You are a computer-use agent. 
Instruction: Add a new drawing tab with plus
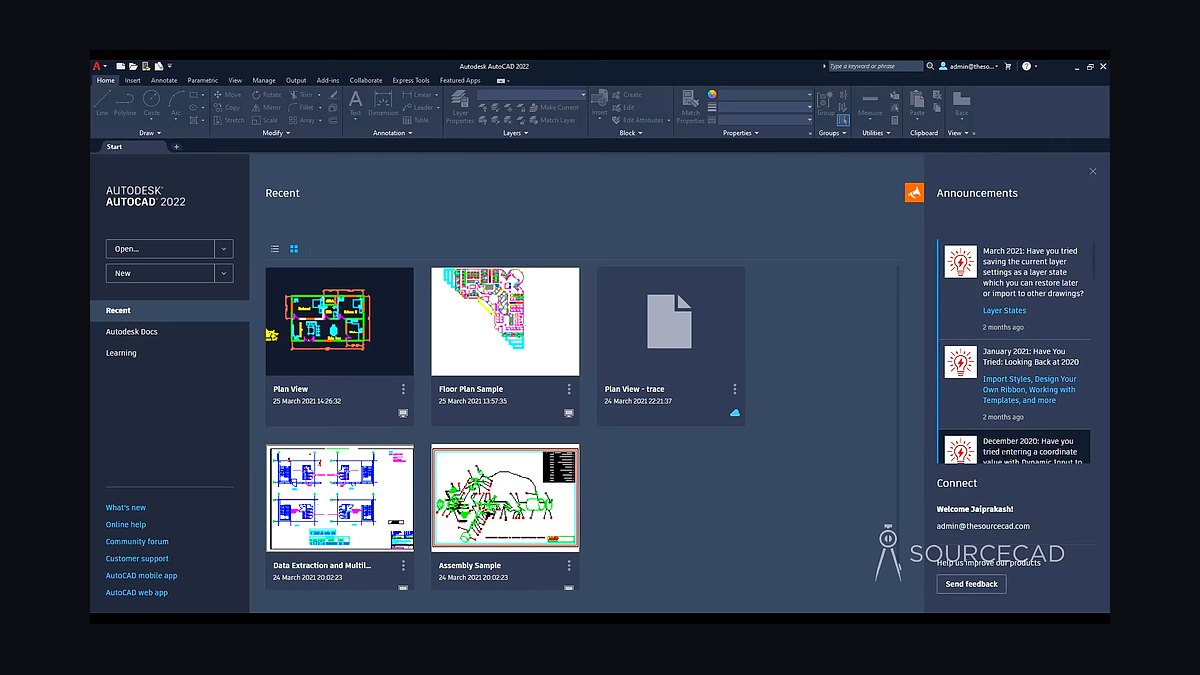(x=177, y=147)
